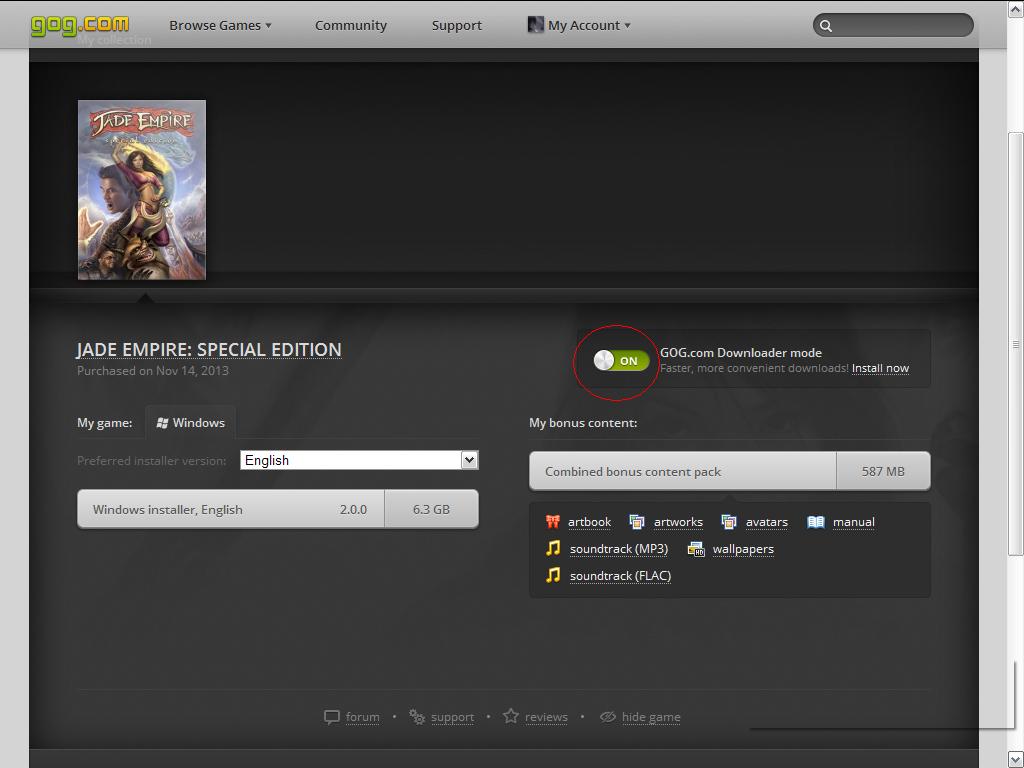Click the reviews star icon
1024x768 pixels.
[511, 716]
